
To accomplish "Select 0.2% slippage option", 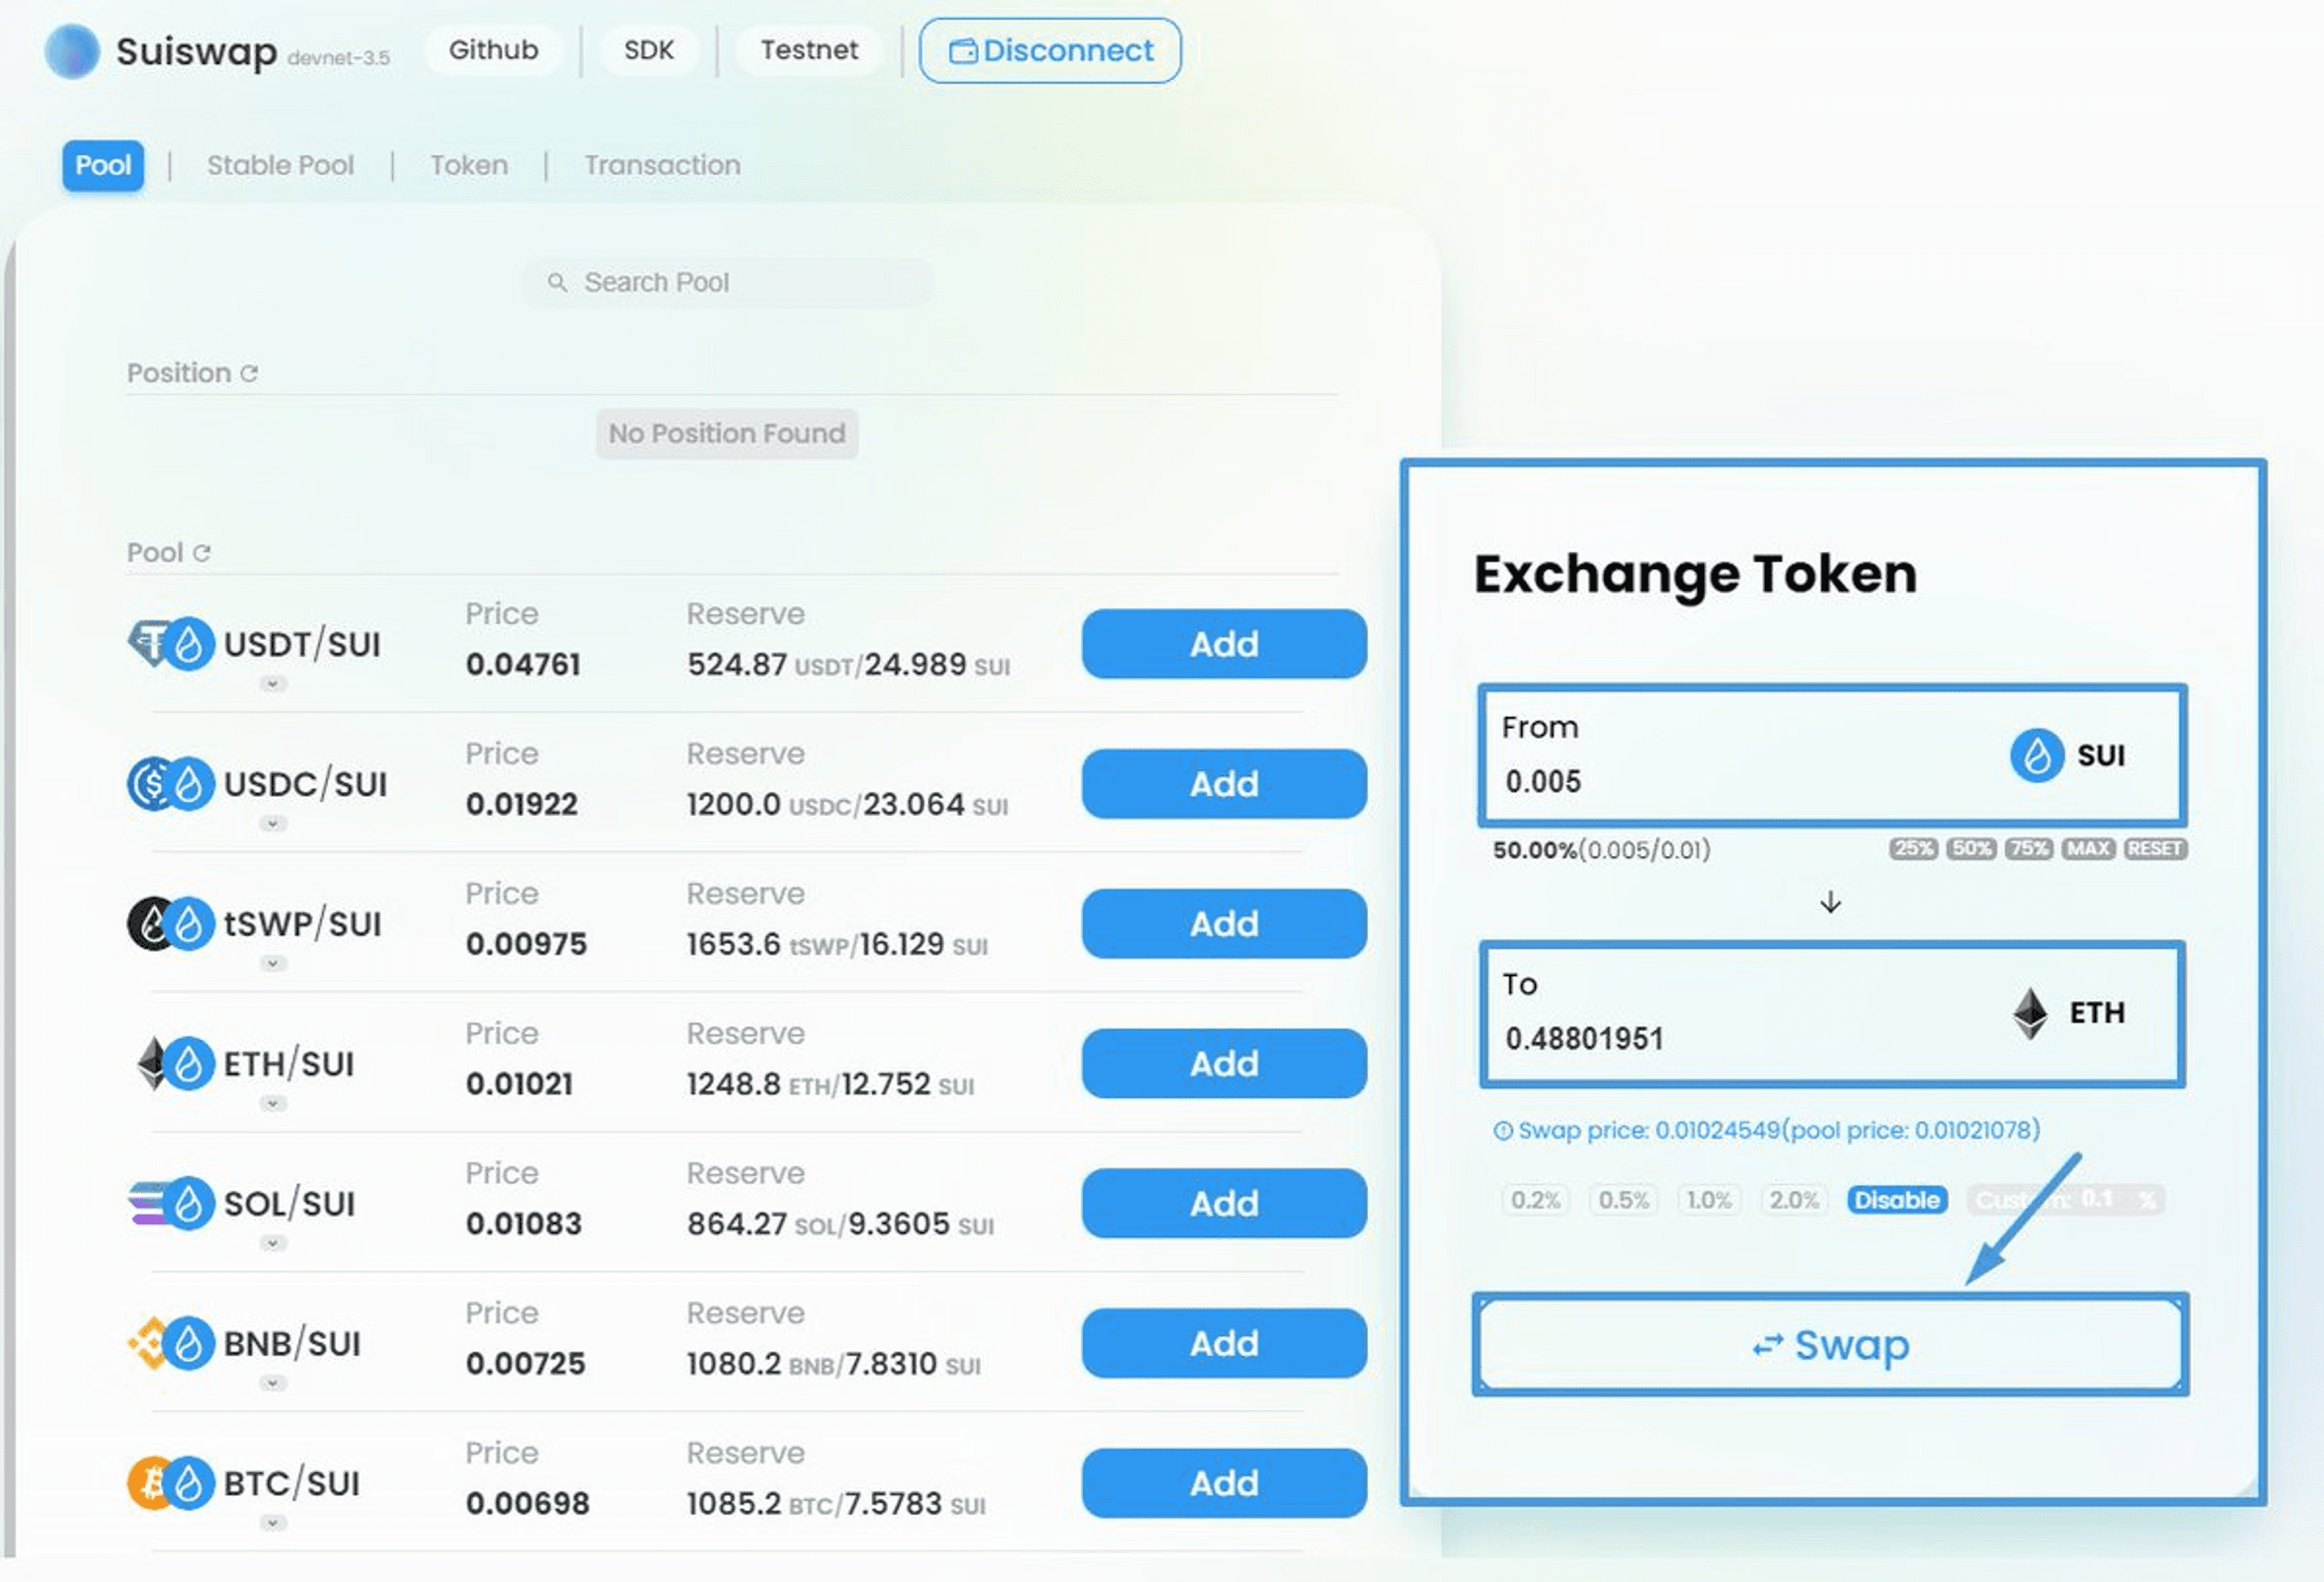I will pyautogui.click(x=1535, y=1200).
